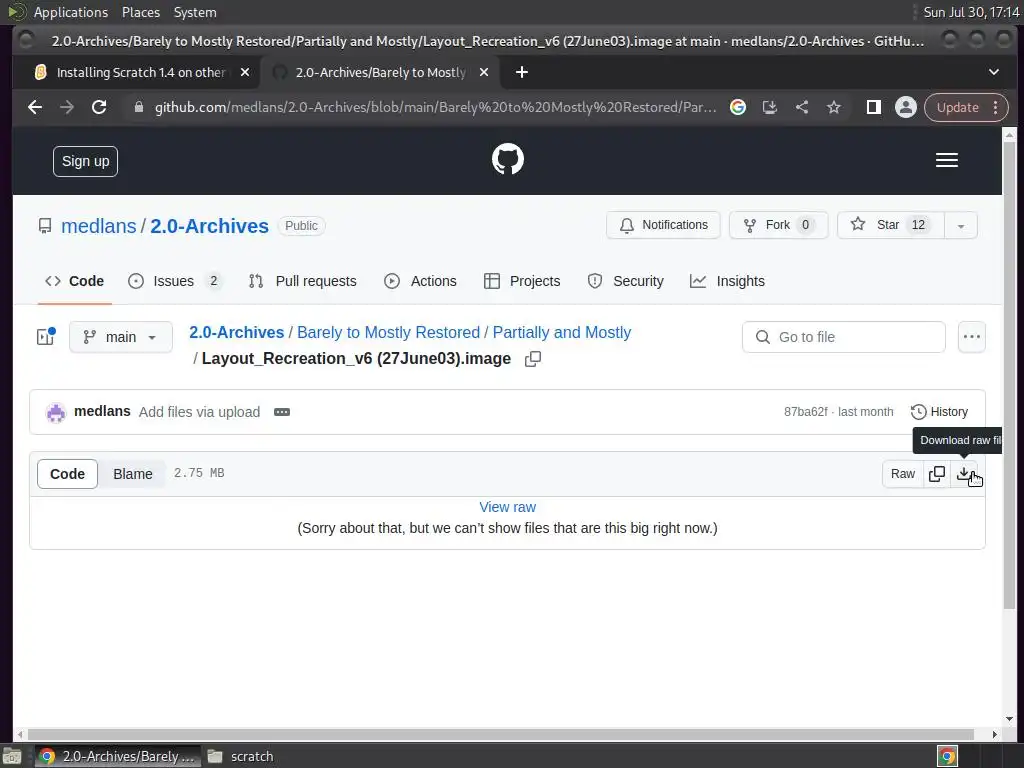Open the Star list dropdown arrow
This screenshot has width=1024, height=768.
(x=961, y=225)
